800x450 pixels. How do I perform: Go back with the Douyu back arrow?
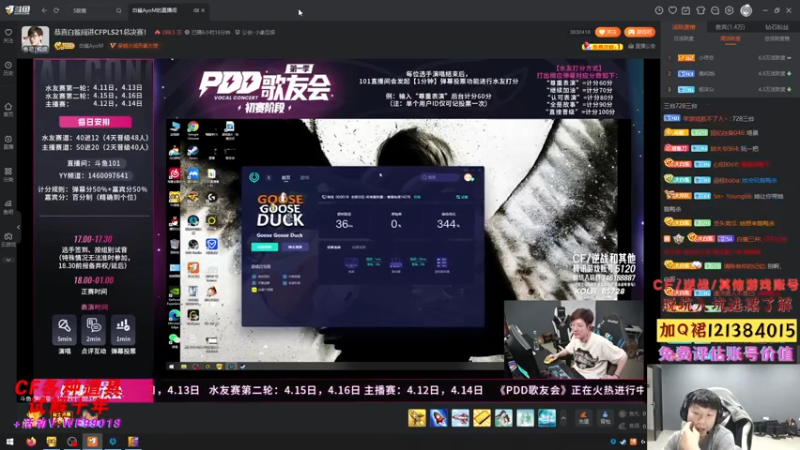44,10
